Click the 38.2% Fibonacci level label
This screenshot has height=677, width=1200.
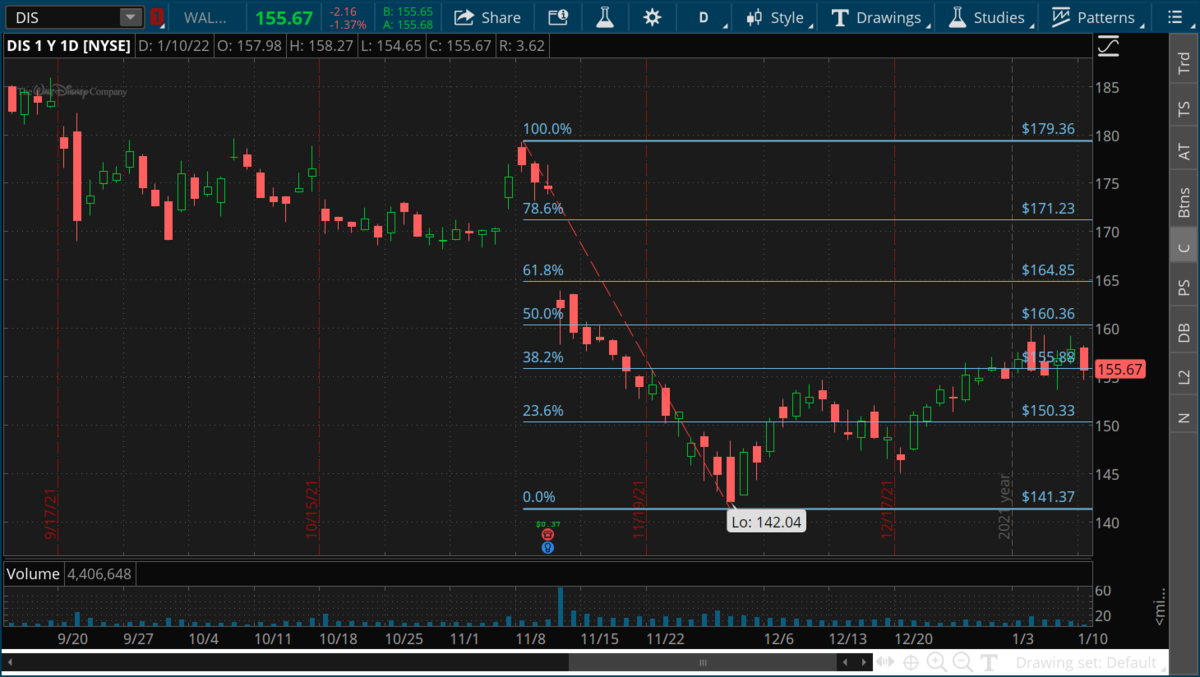[543, 357]
